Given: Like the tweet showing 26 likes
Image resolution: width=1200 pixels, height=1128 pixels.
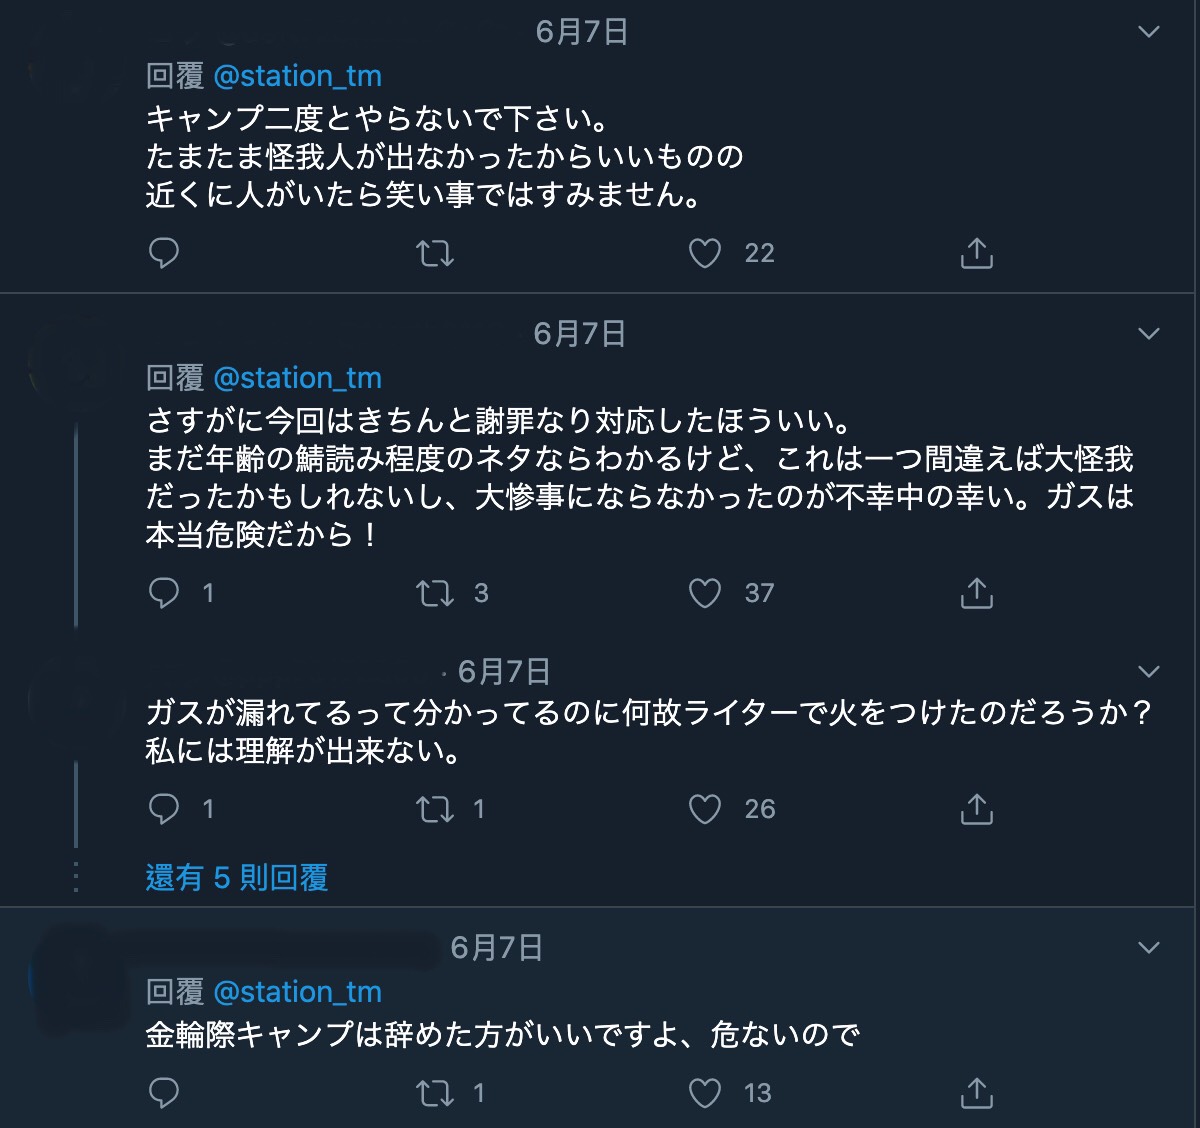Looking at the screenshot, I should pos(707,808).
